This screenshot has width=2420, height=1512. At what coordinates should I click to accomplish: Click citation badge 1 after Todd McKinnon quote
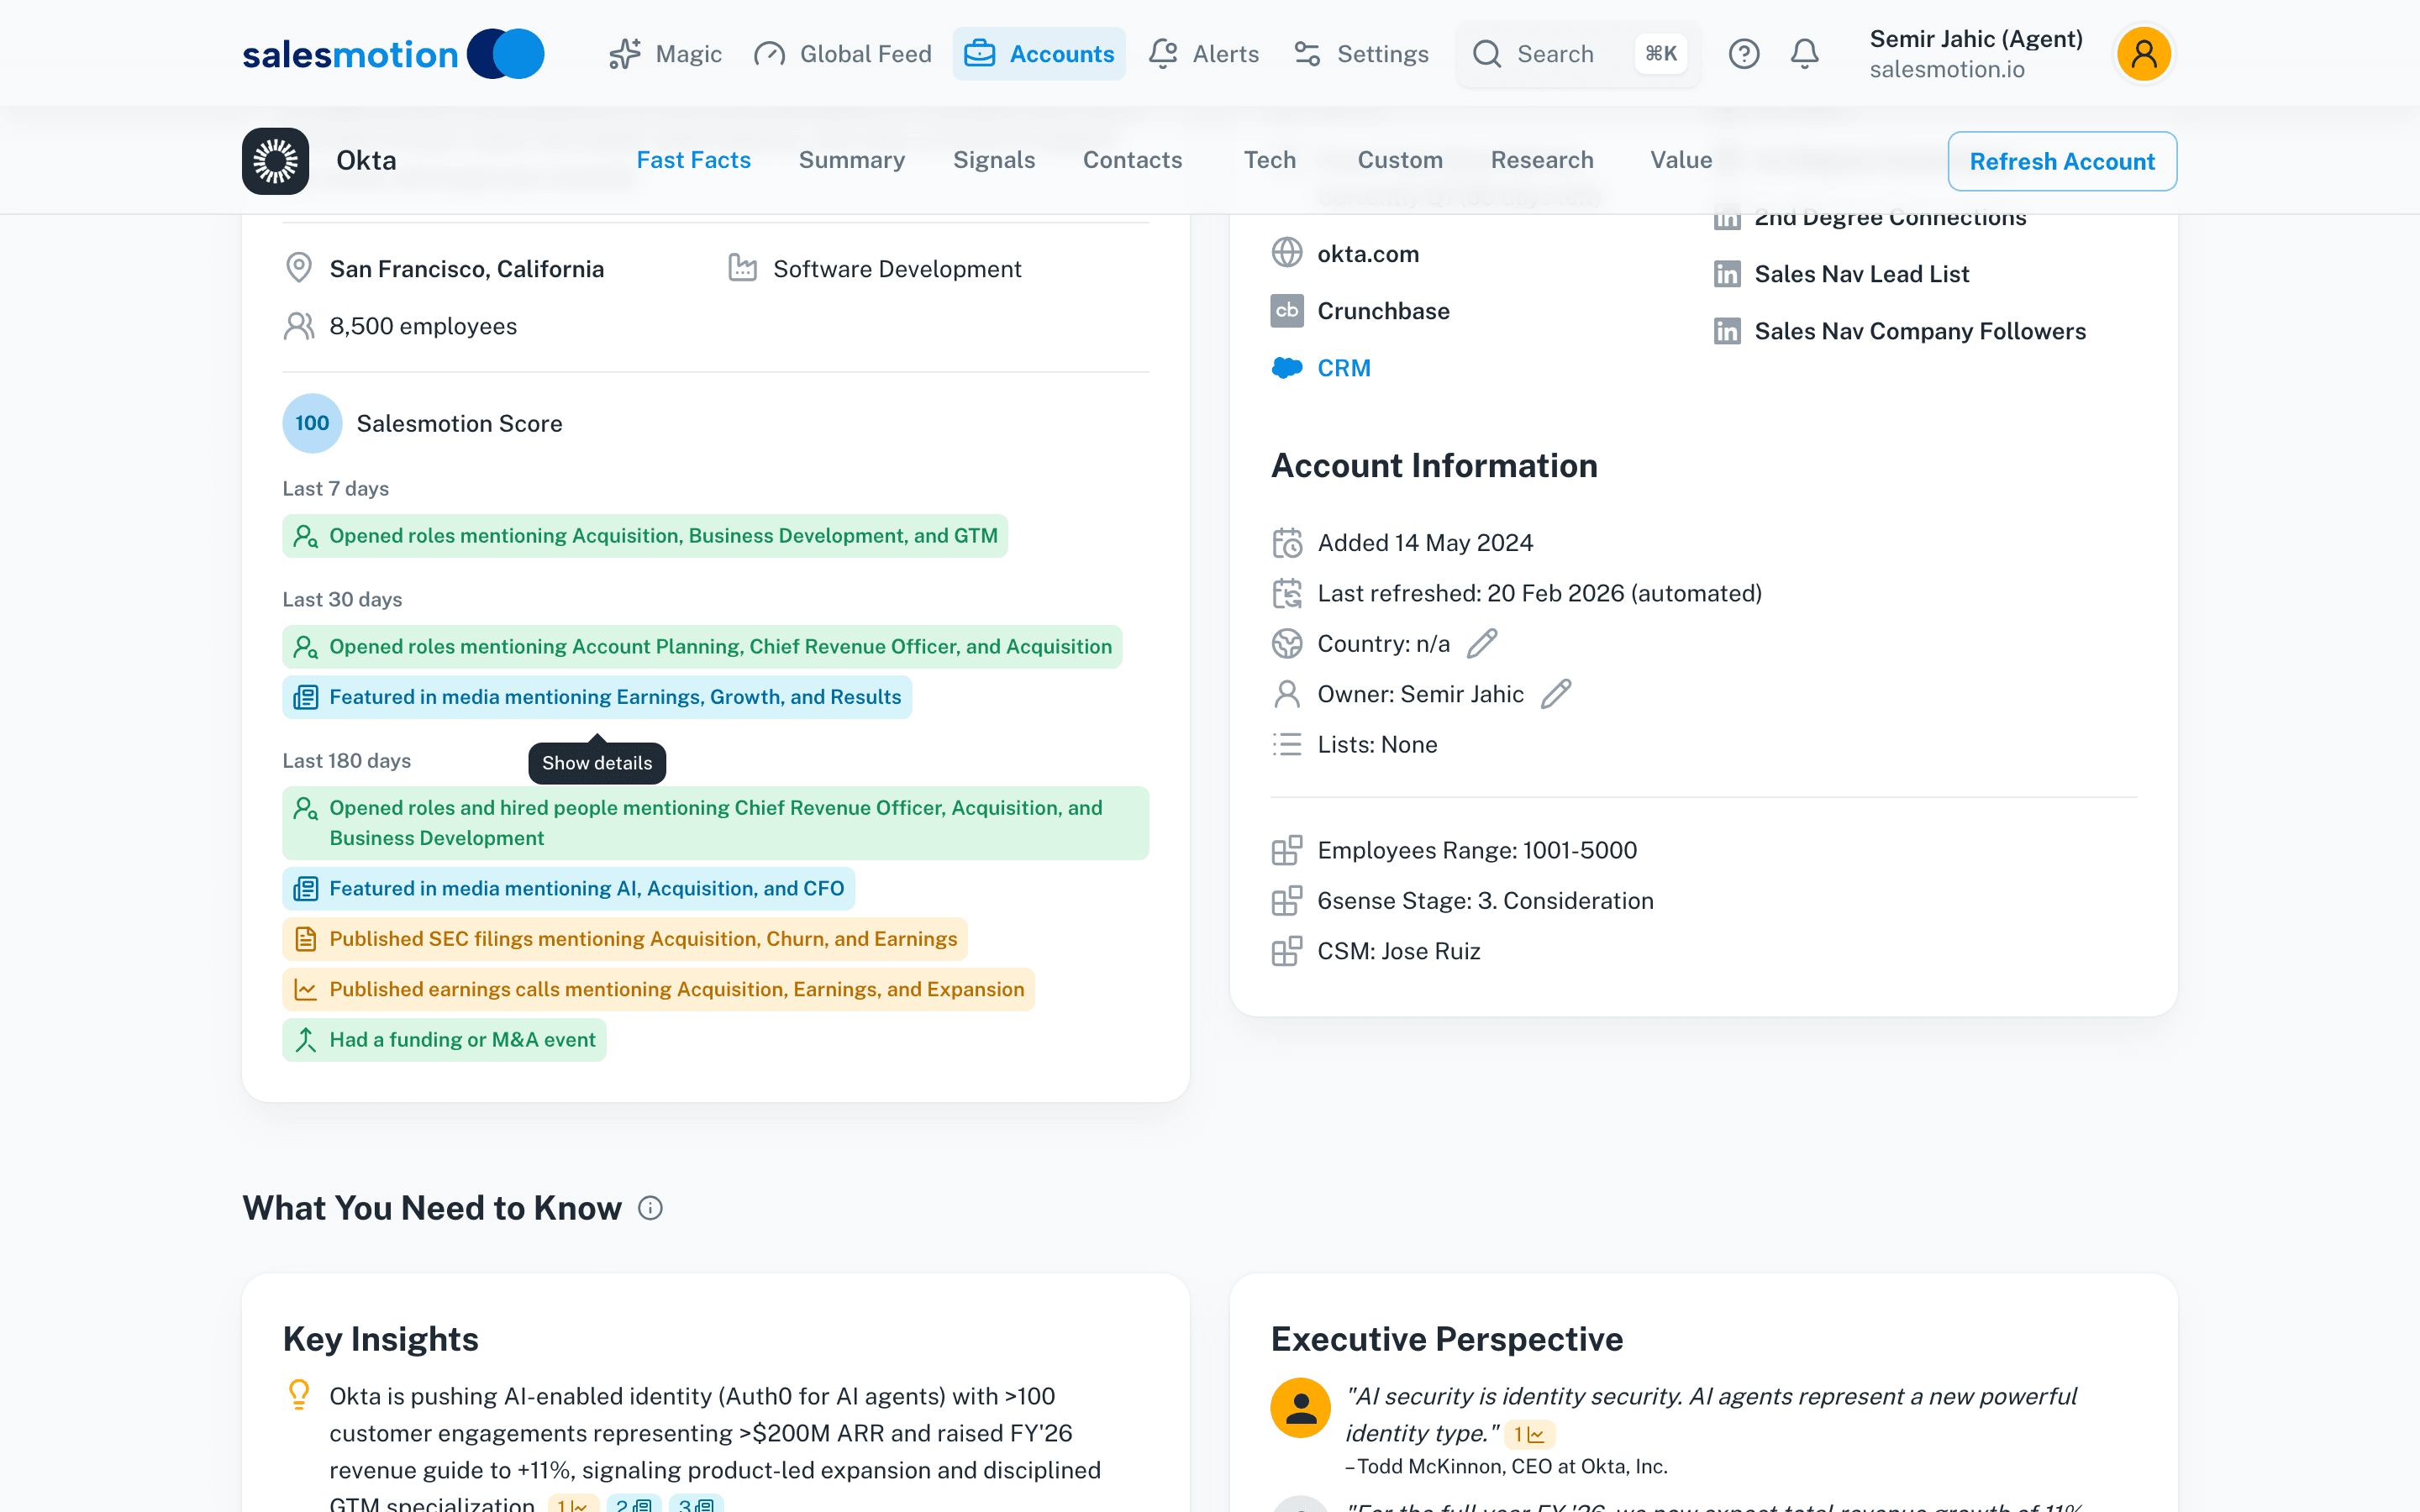point(1529,1434)
